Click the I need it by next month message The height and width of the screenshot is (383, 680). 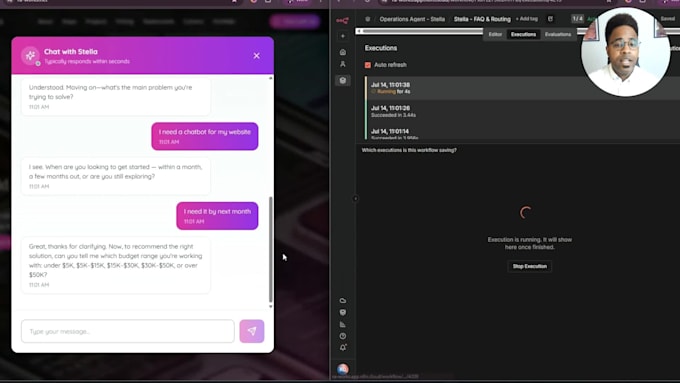coord(217,216)
